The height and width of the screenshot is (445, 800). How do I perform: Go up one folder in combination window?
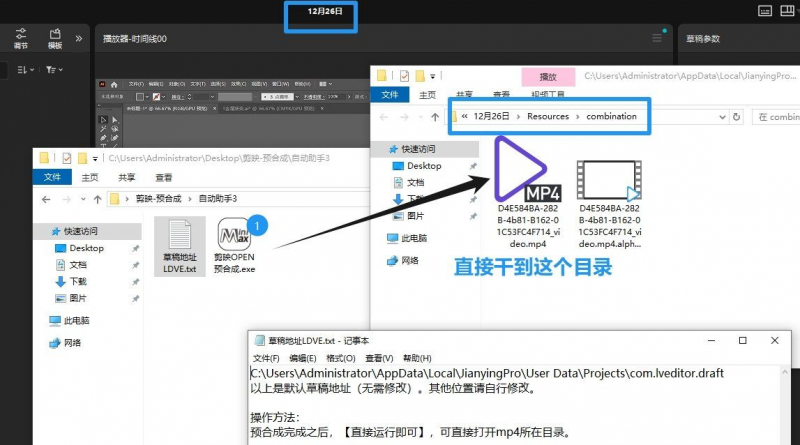pos(435,117)
